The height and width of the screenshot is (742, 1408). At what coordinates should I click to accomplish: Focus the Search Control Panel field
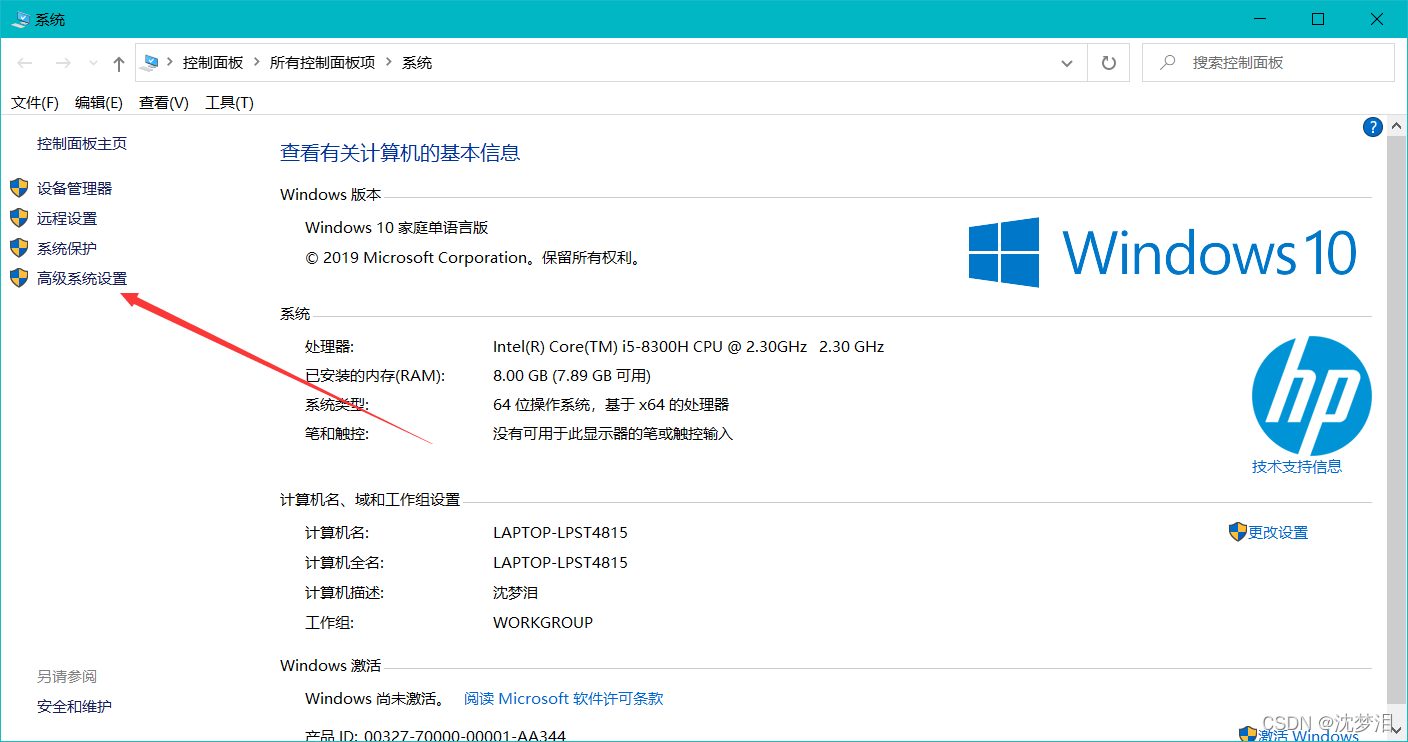[1268, 62]
